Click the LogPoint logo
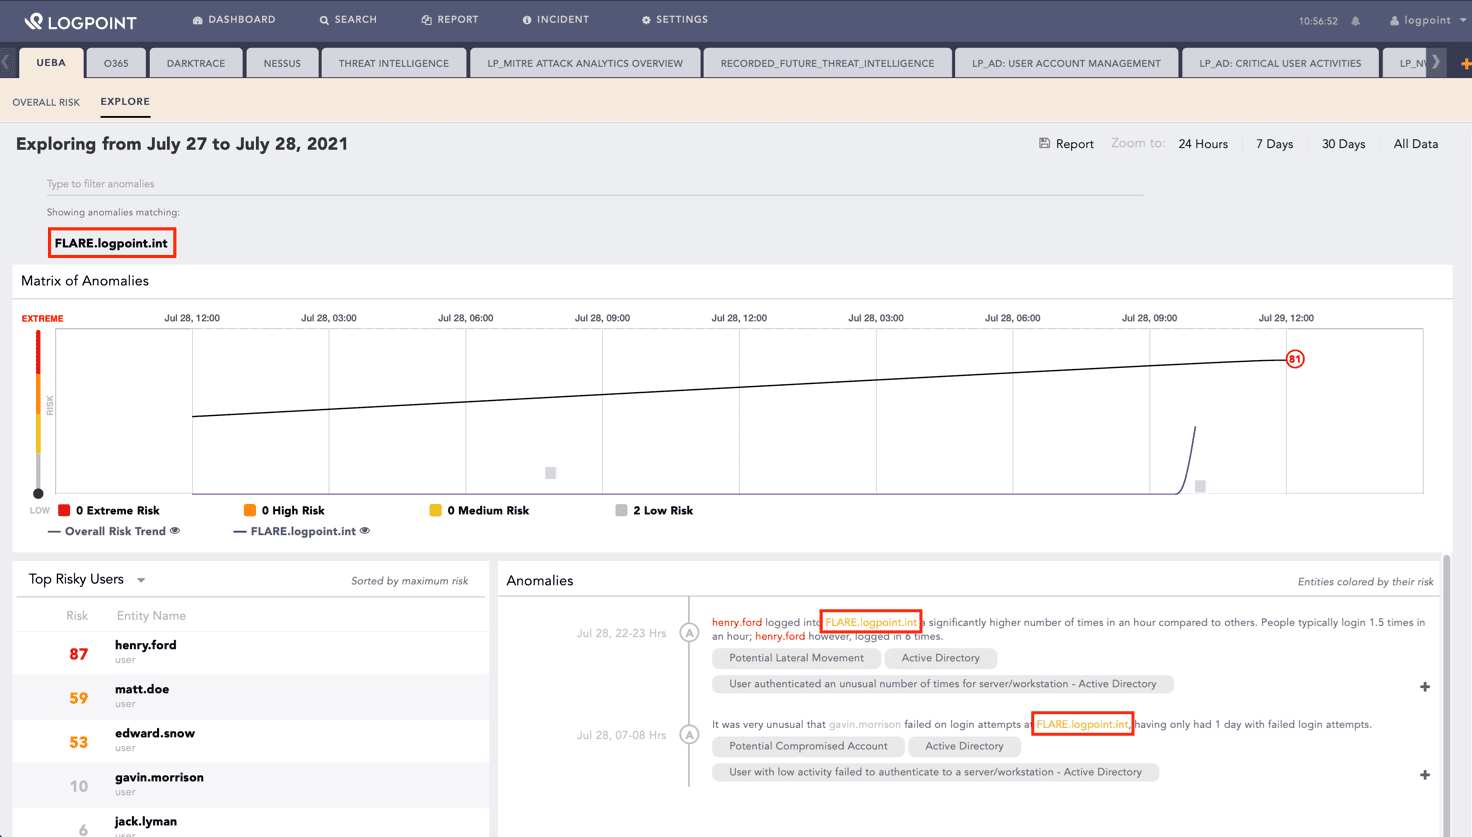1472x837 pixels. tap(81, 21)
